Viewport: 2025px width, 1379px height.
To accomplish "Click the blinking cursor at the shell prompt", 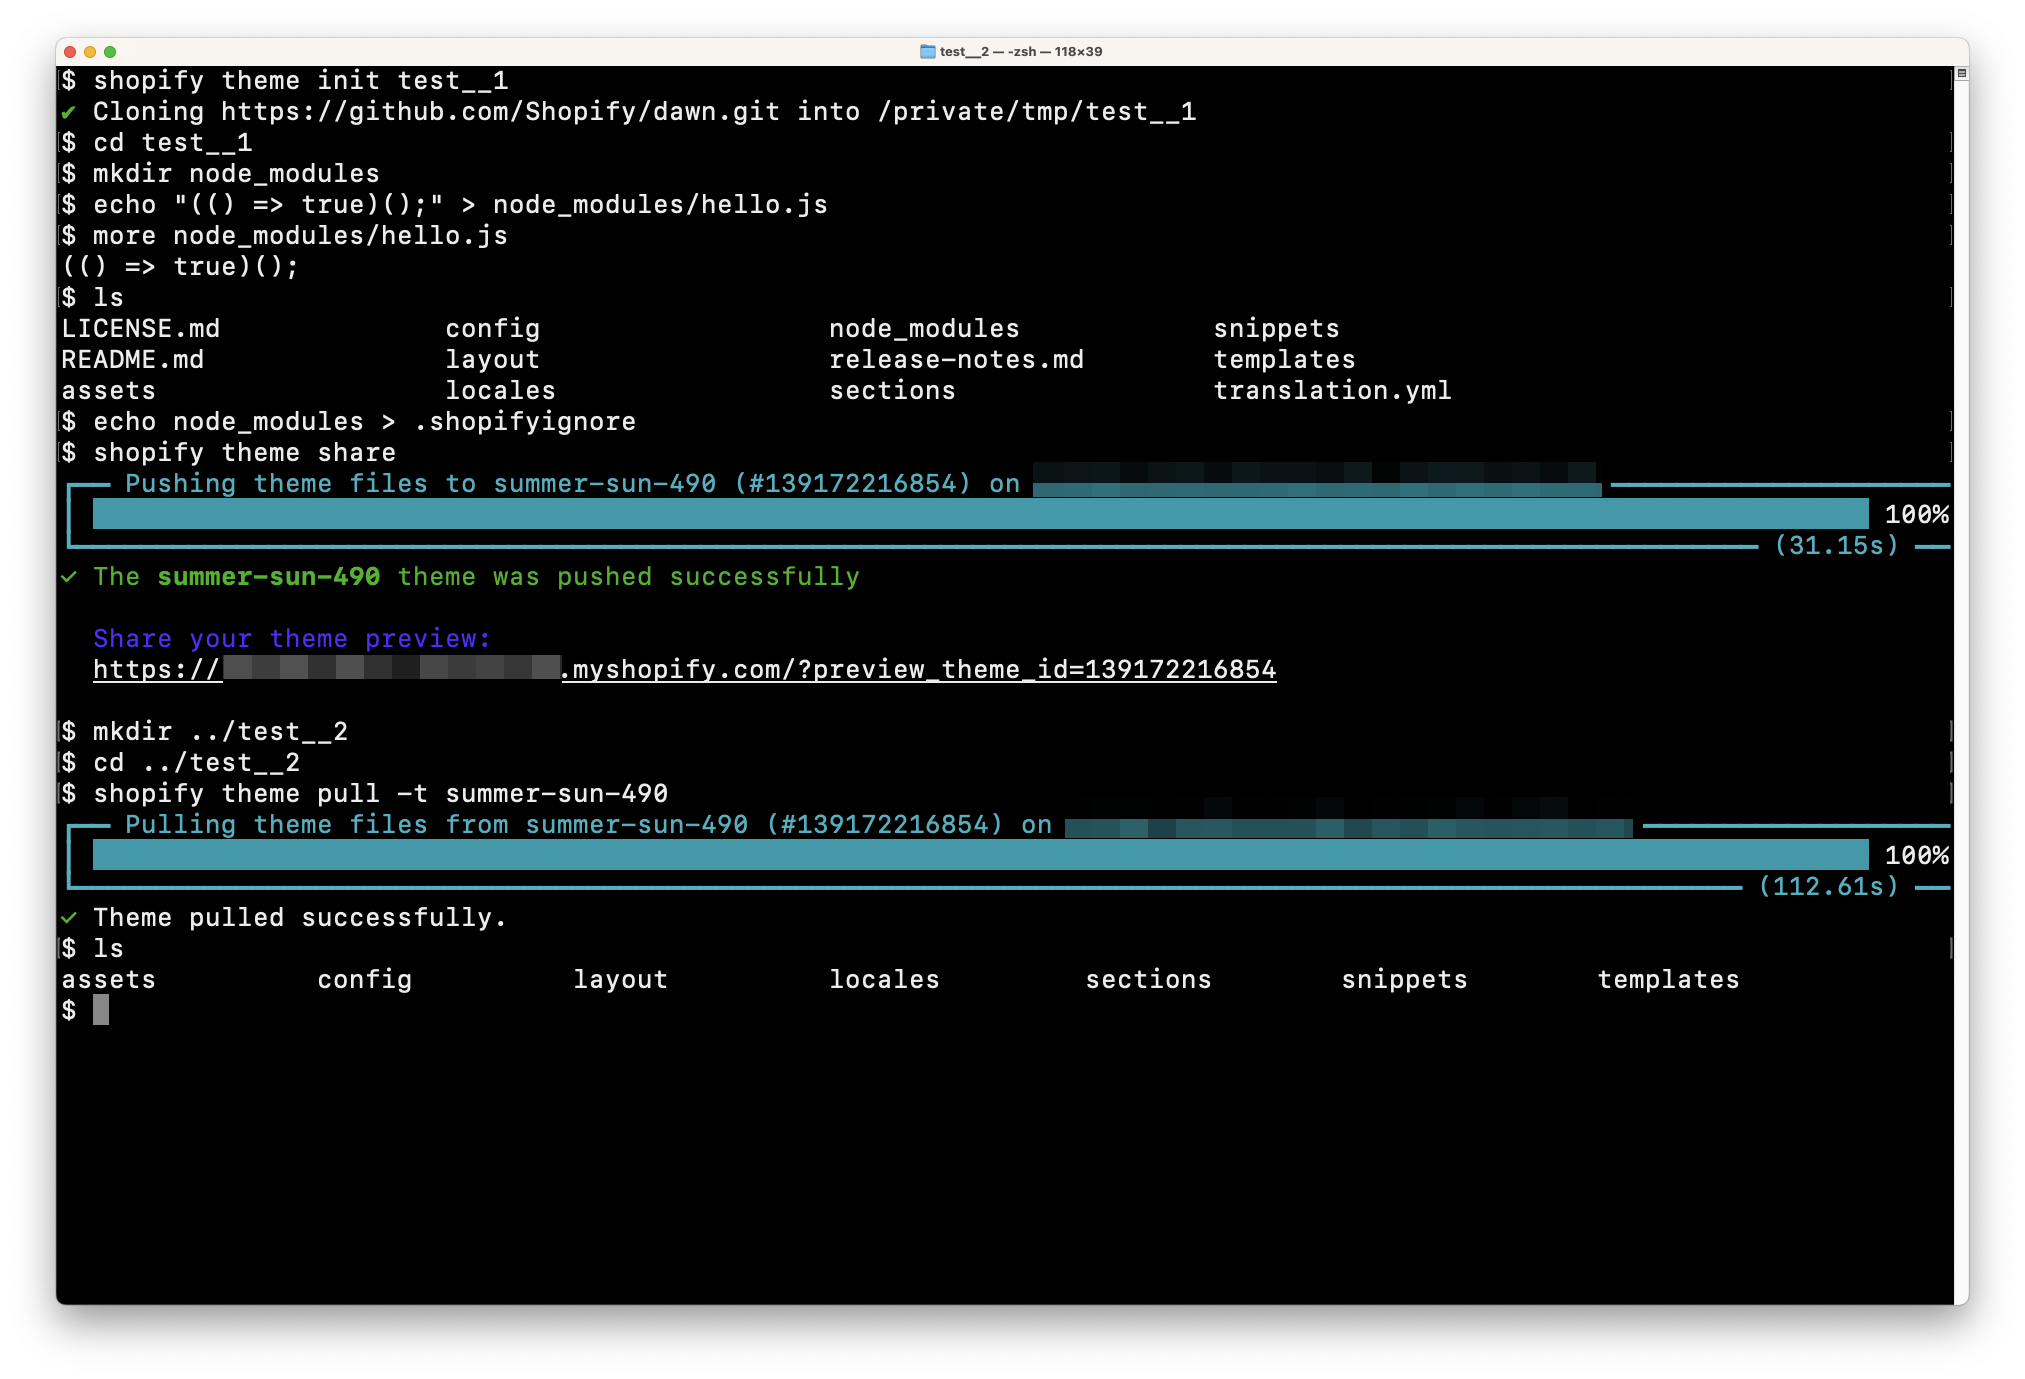I will [x=103, y=1011].
